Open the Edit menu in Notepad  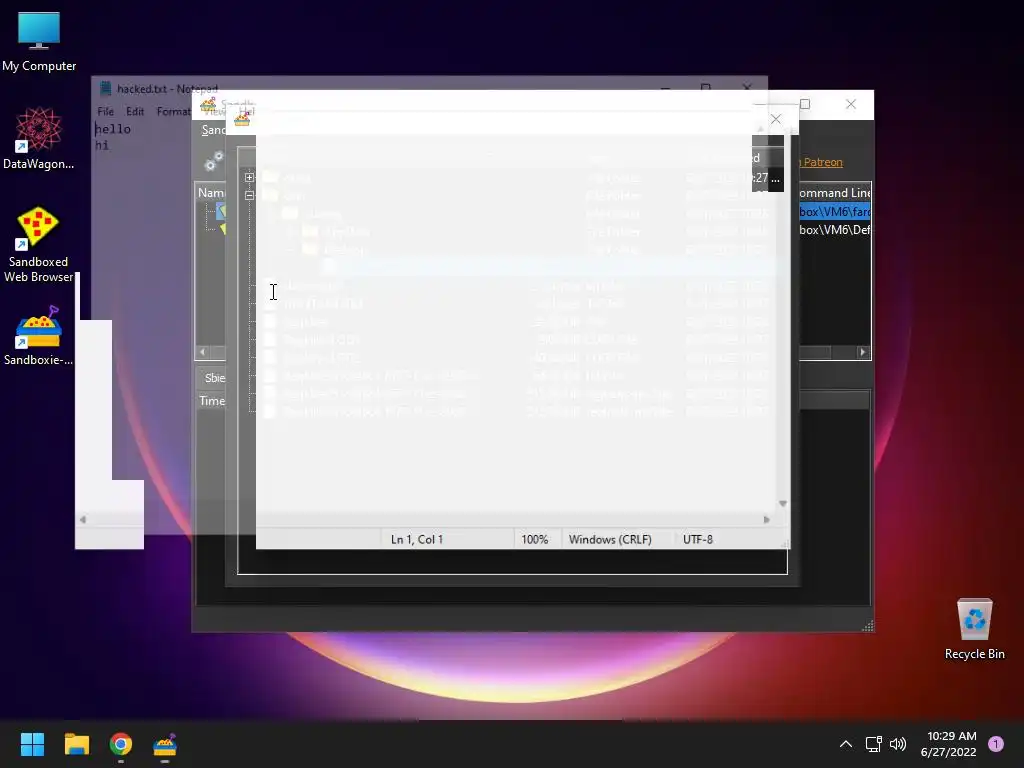coord(135,112)
